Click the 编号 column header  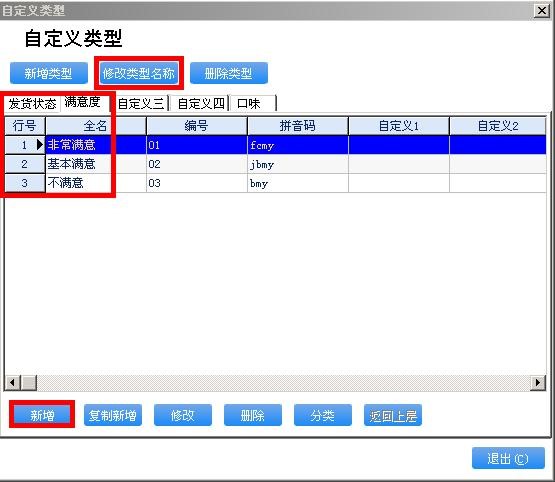pos(197,126)
